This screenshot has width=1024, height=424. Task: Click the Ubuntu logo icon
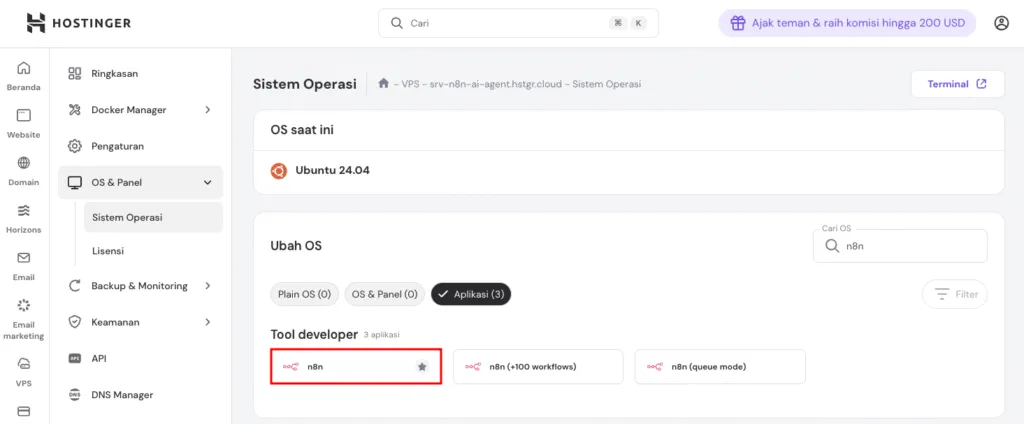(x=279, y=171)
